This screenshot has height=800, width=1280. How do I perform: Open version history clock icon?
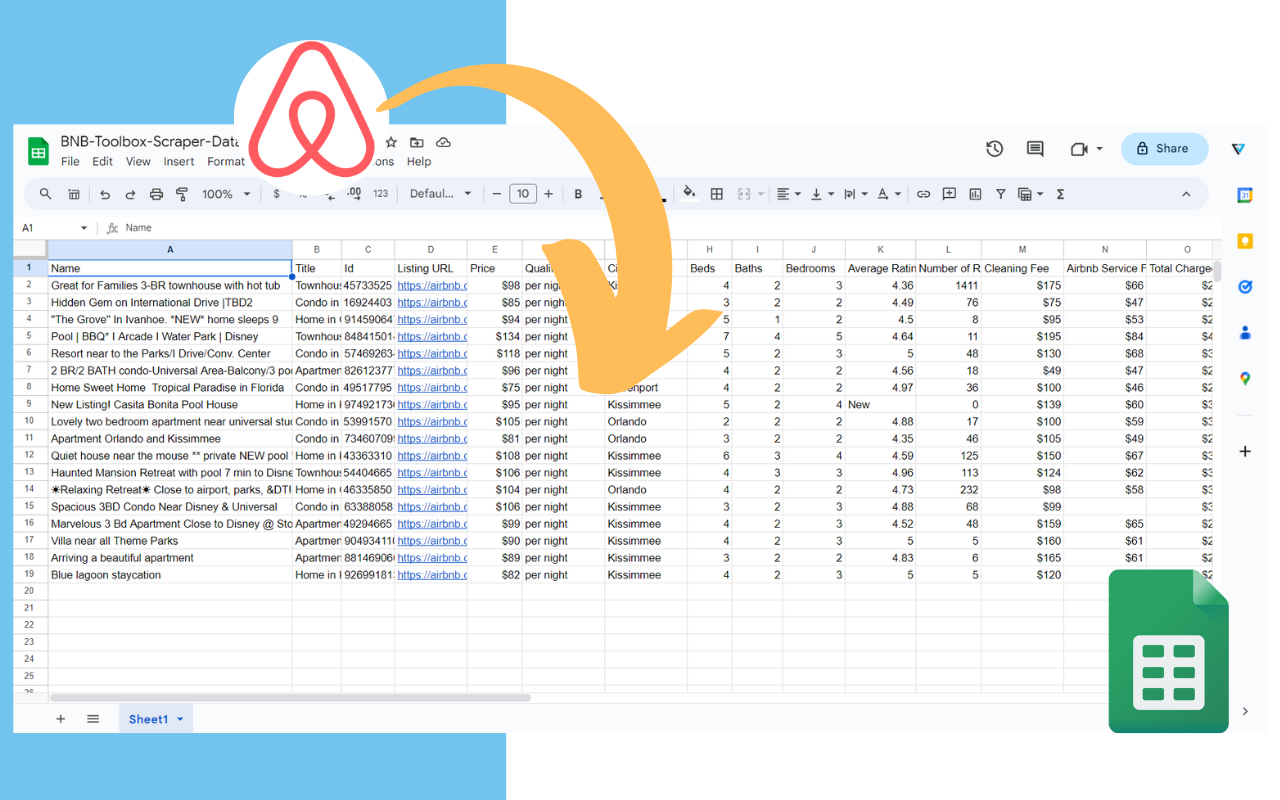[994, 149]
